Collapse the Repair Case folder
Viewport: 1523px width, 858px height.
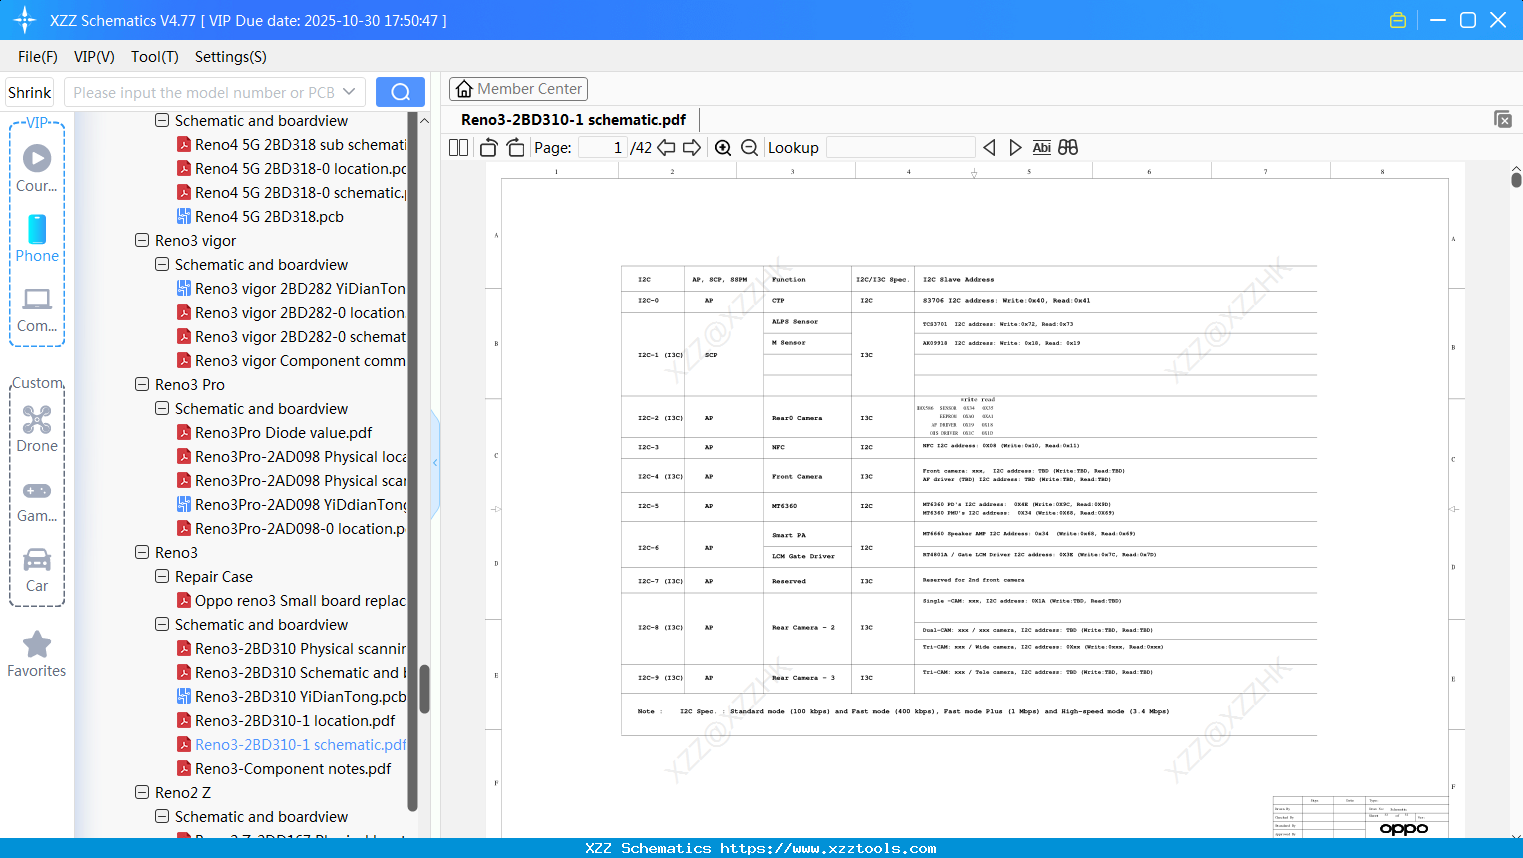(162, 576)
